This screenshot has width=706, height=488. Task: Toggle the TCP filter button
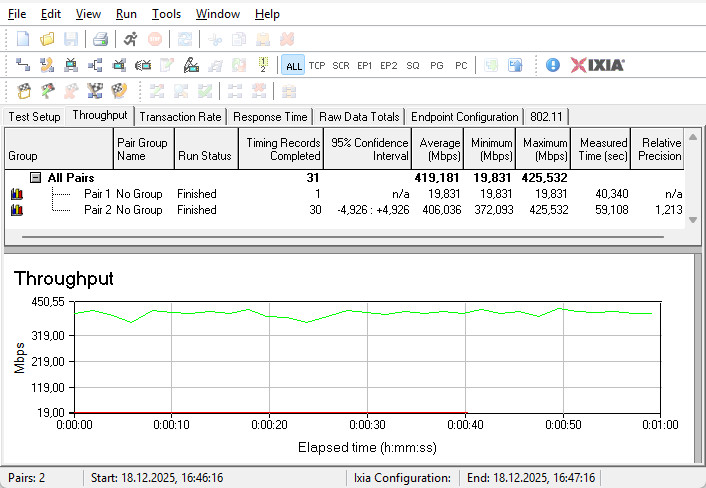tap(317, 65)
